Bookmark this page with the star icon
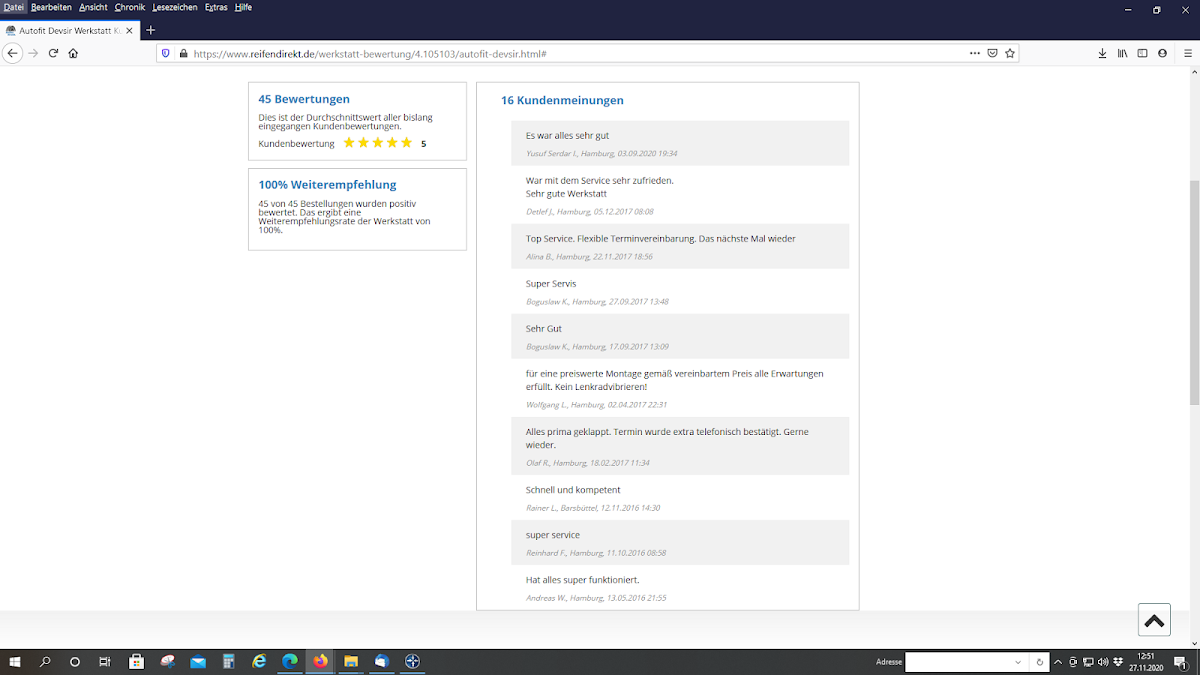Screen dimensions: 1200x675 [x=1010, y=53]
